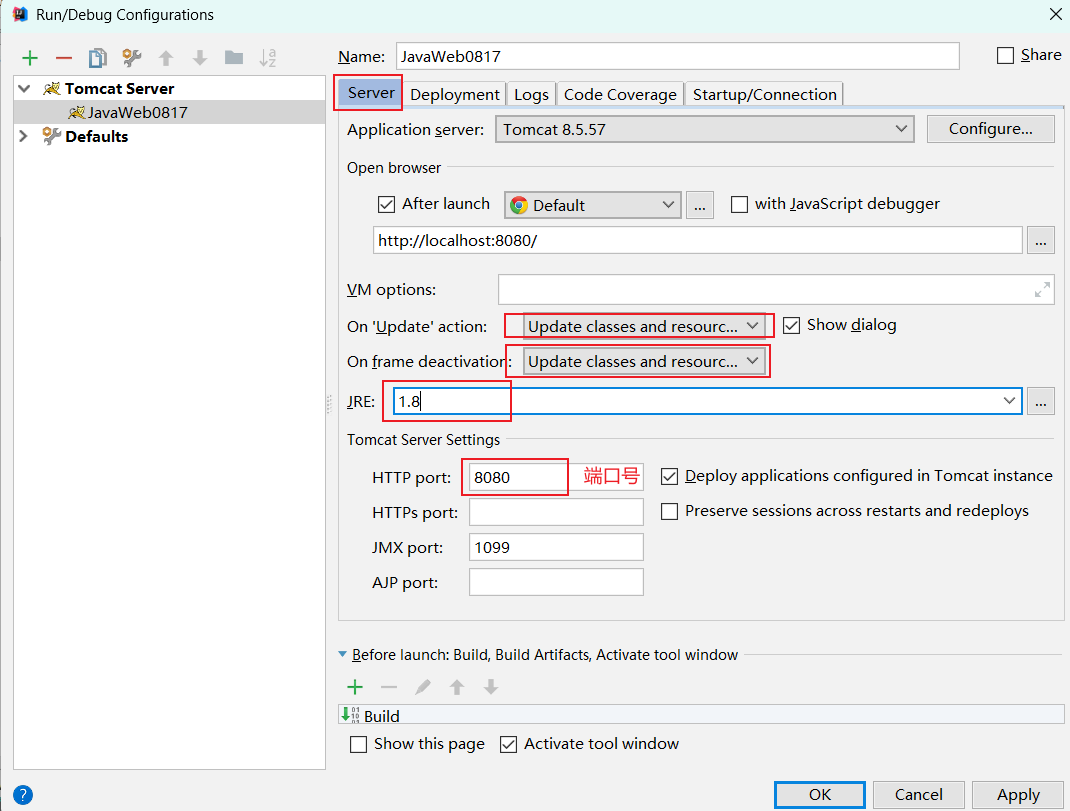Click the Tomcat Server cat icon

coord(52,89)
